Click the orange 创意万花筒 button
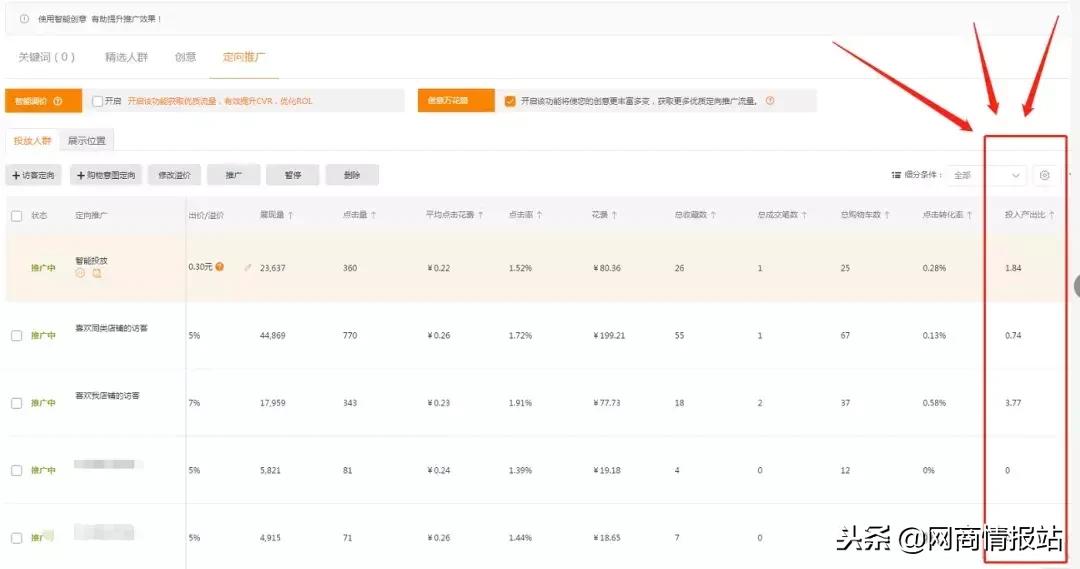Viewport: 1080px width, 569px height. pos(456,101)
